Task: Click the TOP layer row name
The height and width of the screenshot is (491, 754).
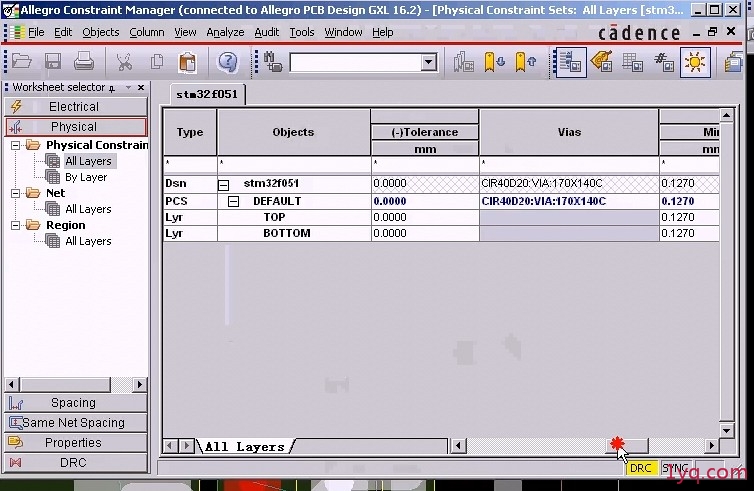Action: point(275,217)
